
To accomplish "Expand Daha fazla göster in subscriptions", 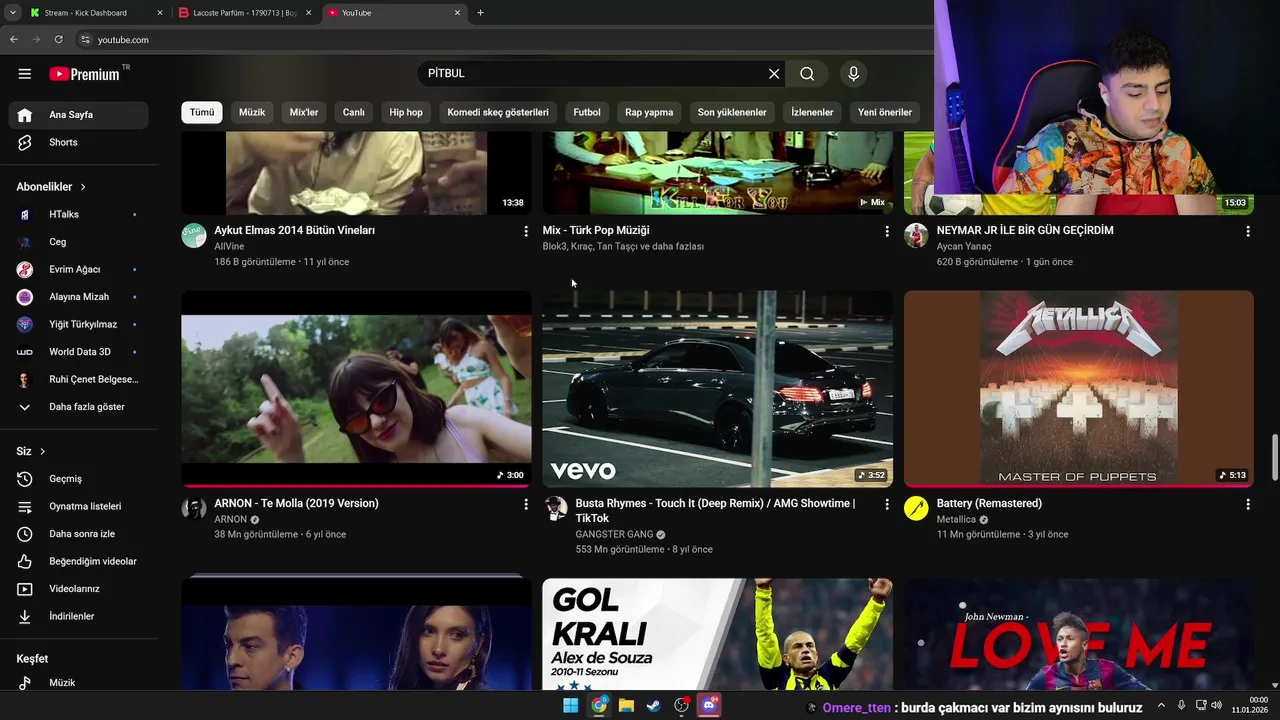I will (78, 407).
